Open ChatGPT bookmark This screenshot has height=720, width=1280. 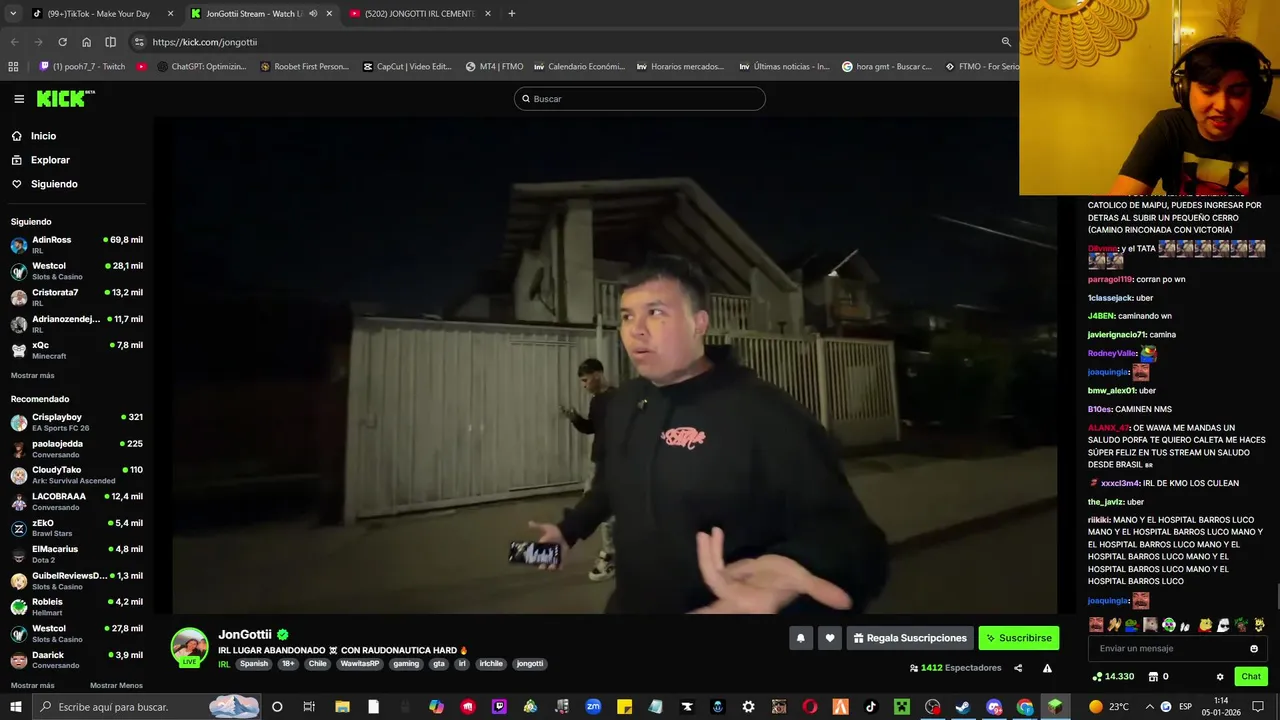(202, 67)
